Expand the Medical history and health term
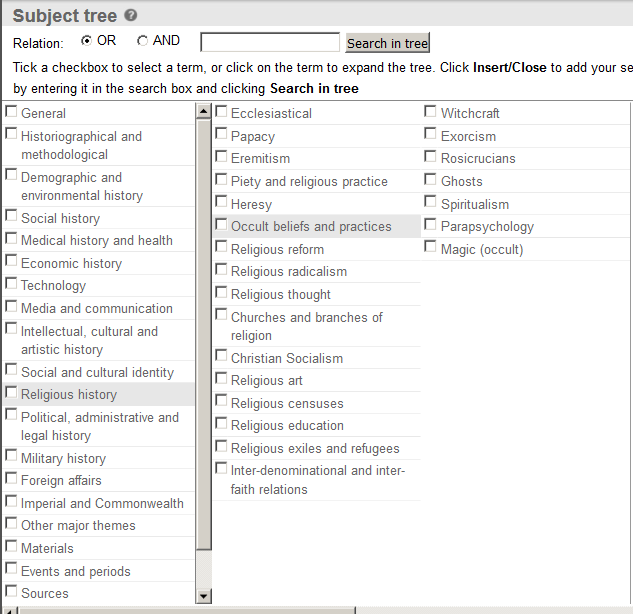 [96, 240]
